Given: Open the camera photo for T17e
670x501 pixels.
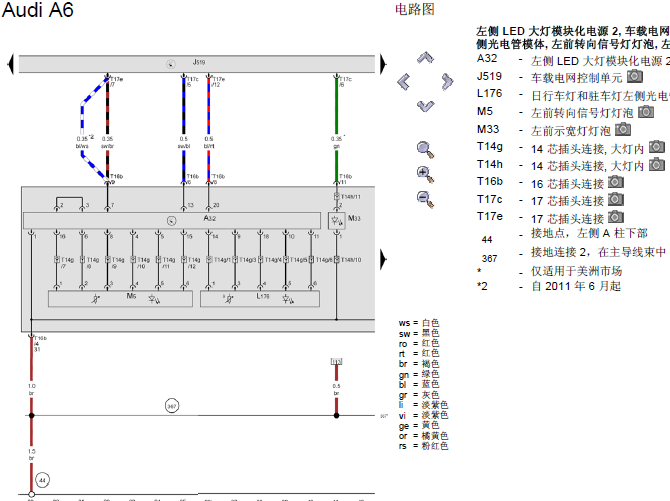Looking at the screenshot, I should point(616,217).
